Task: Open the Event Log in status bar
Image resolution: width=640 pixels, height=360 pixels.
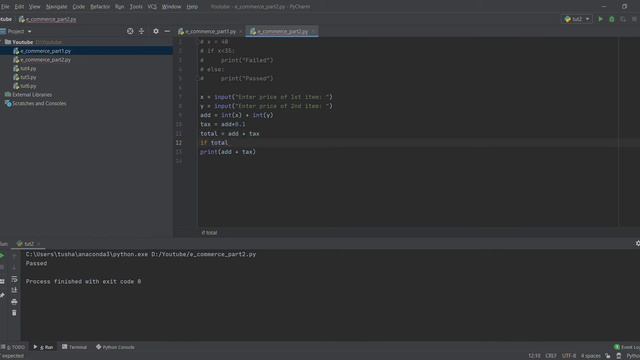Action: pyautogui.click(x=627, y=347)
